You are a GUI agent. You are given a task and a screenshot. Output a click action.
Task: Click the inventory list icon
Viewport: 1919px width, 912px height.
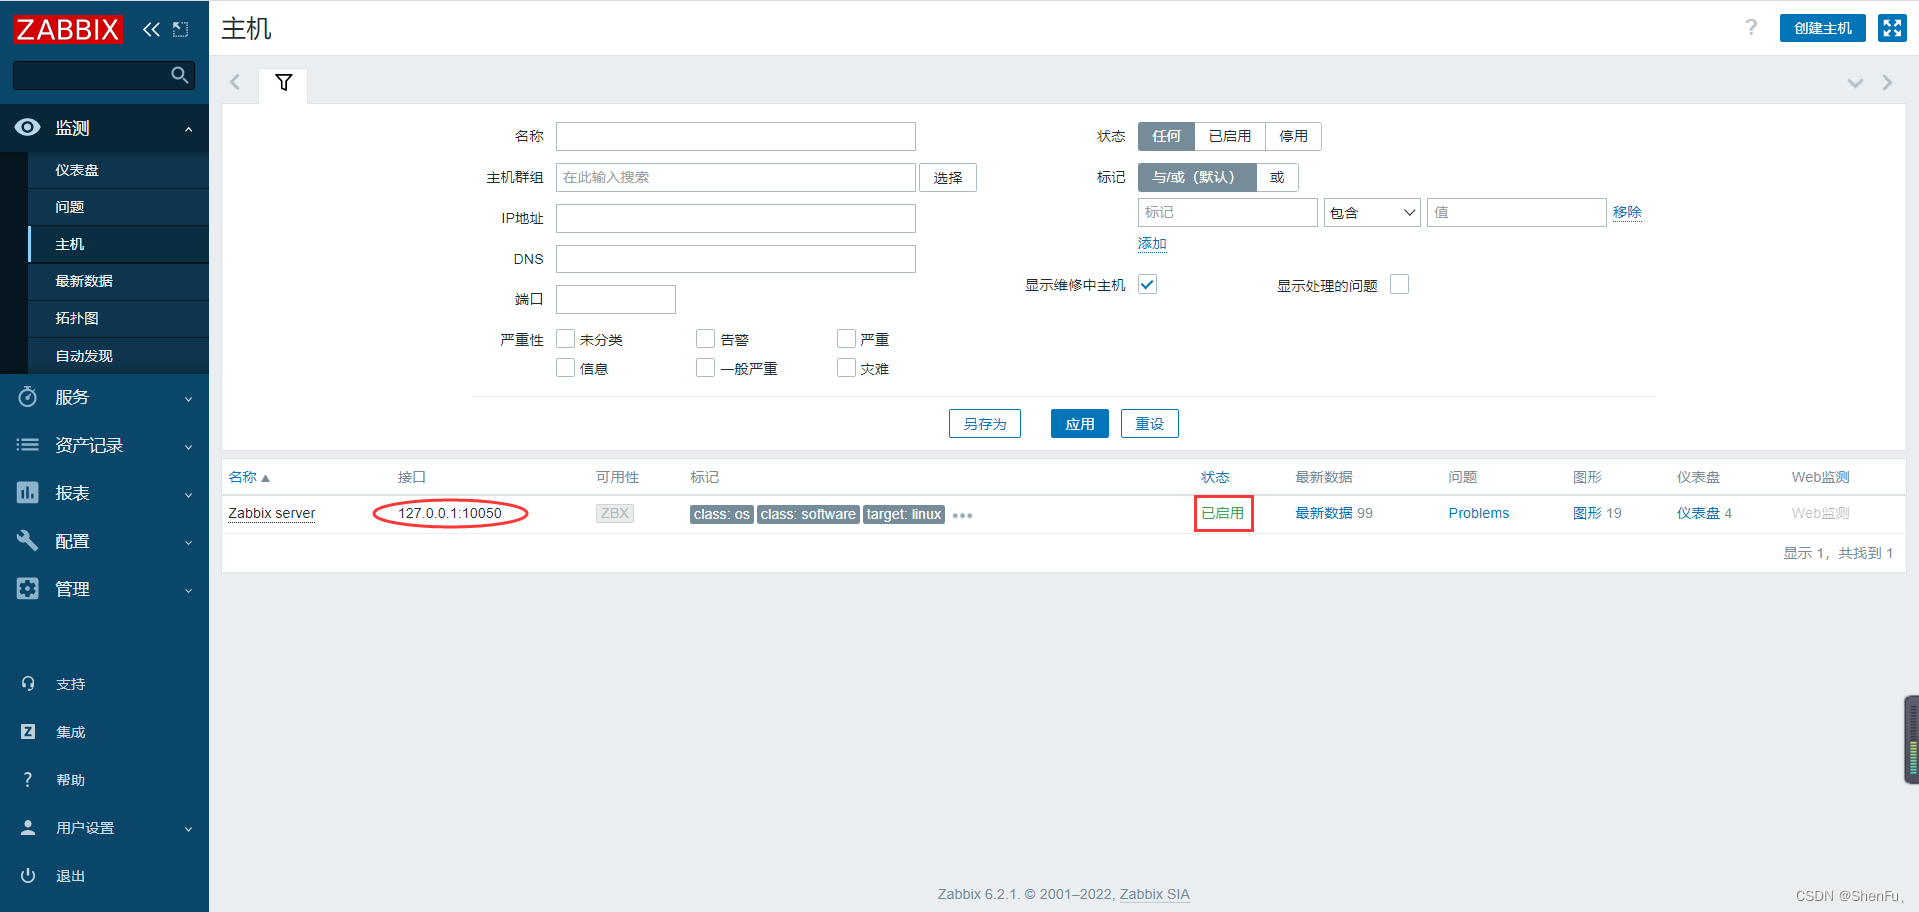(x=28, y=445)
